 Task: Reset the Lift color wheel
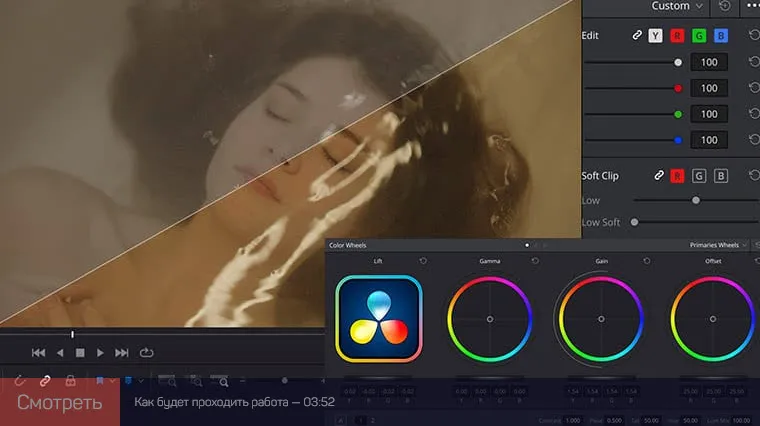pos(423,261)
